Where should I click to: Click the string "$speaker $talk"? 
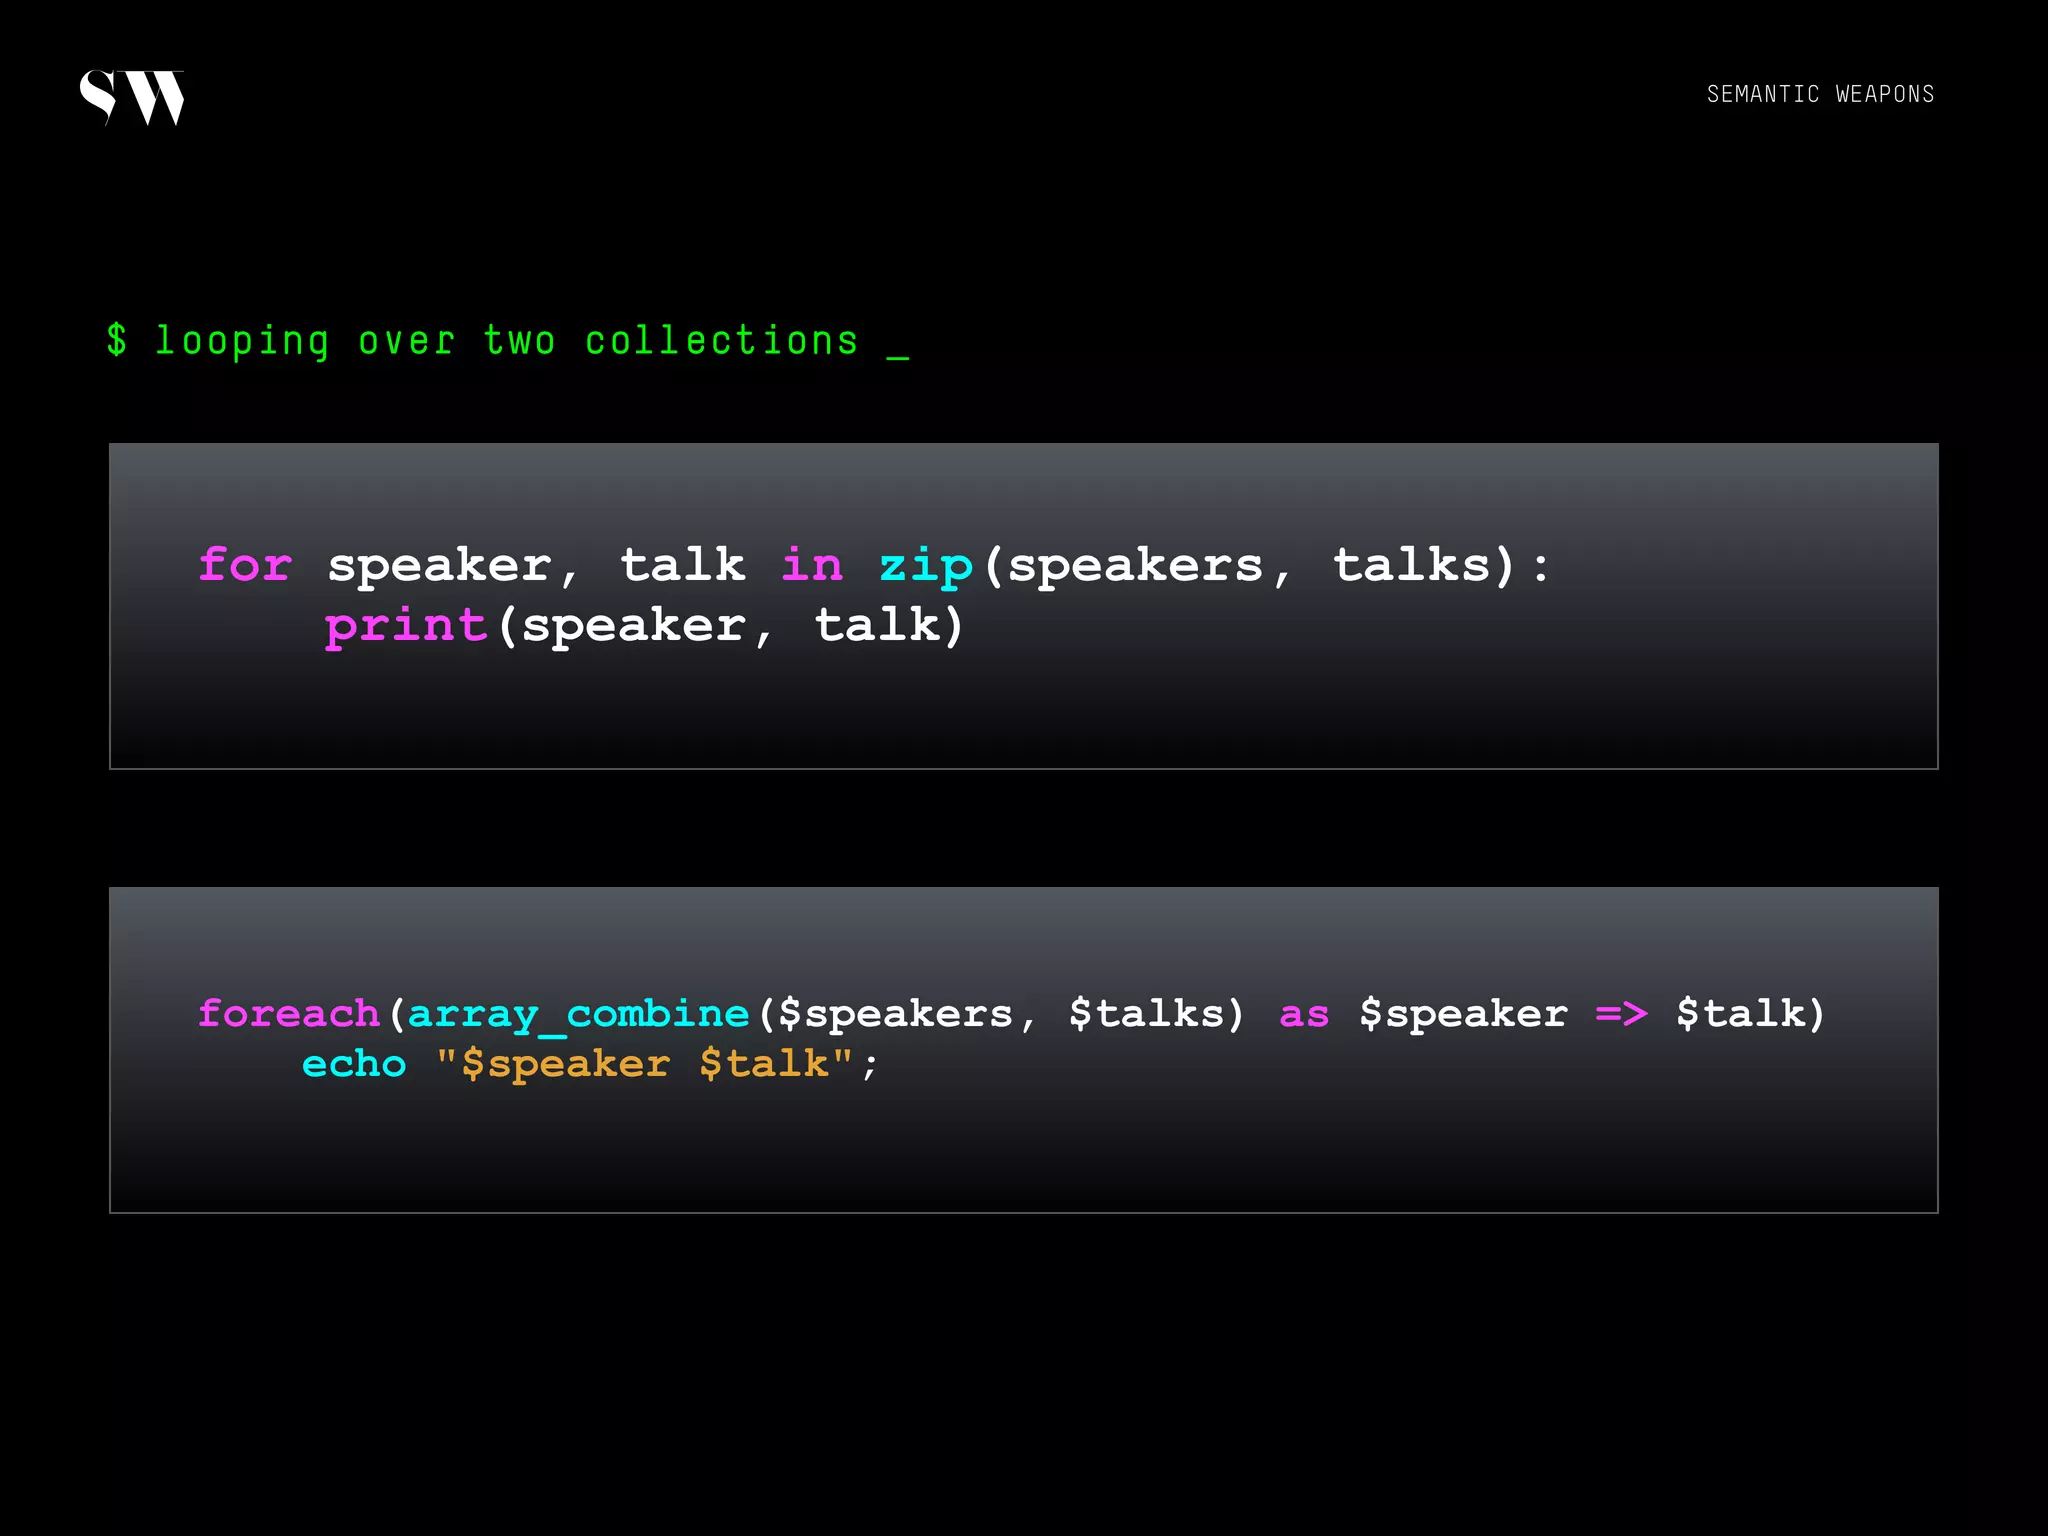click(x=645, y=1064)
